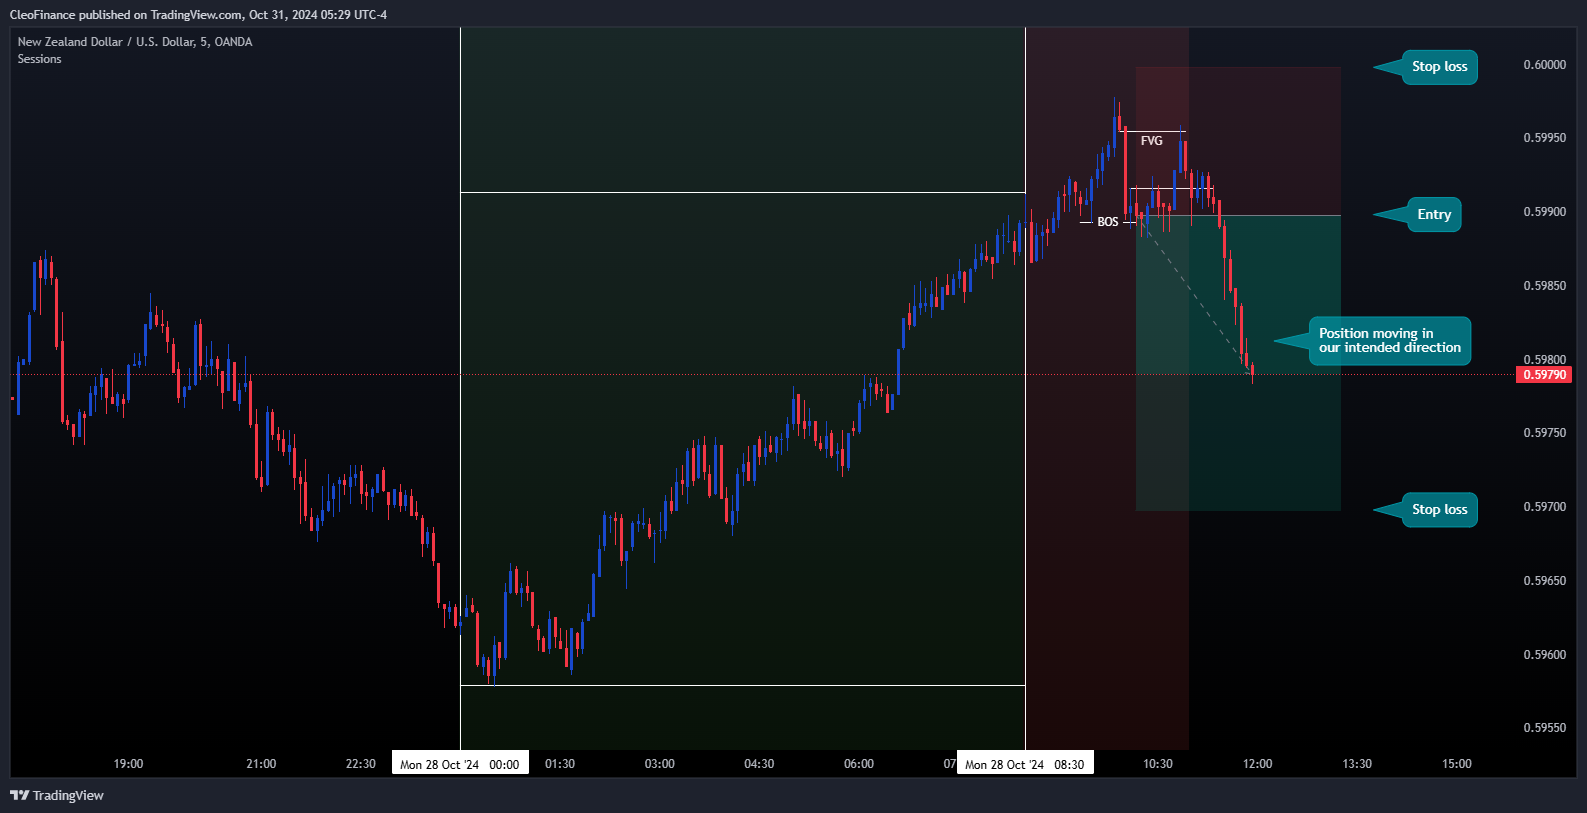Click the 0.59800 price axis label
The image size is (1587, 813).
(x=1544, y=359)
